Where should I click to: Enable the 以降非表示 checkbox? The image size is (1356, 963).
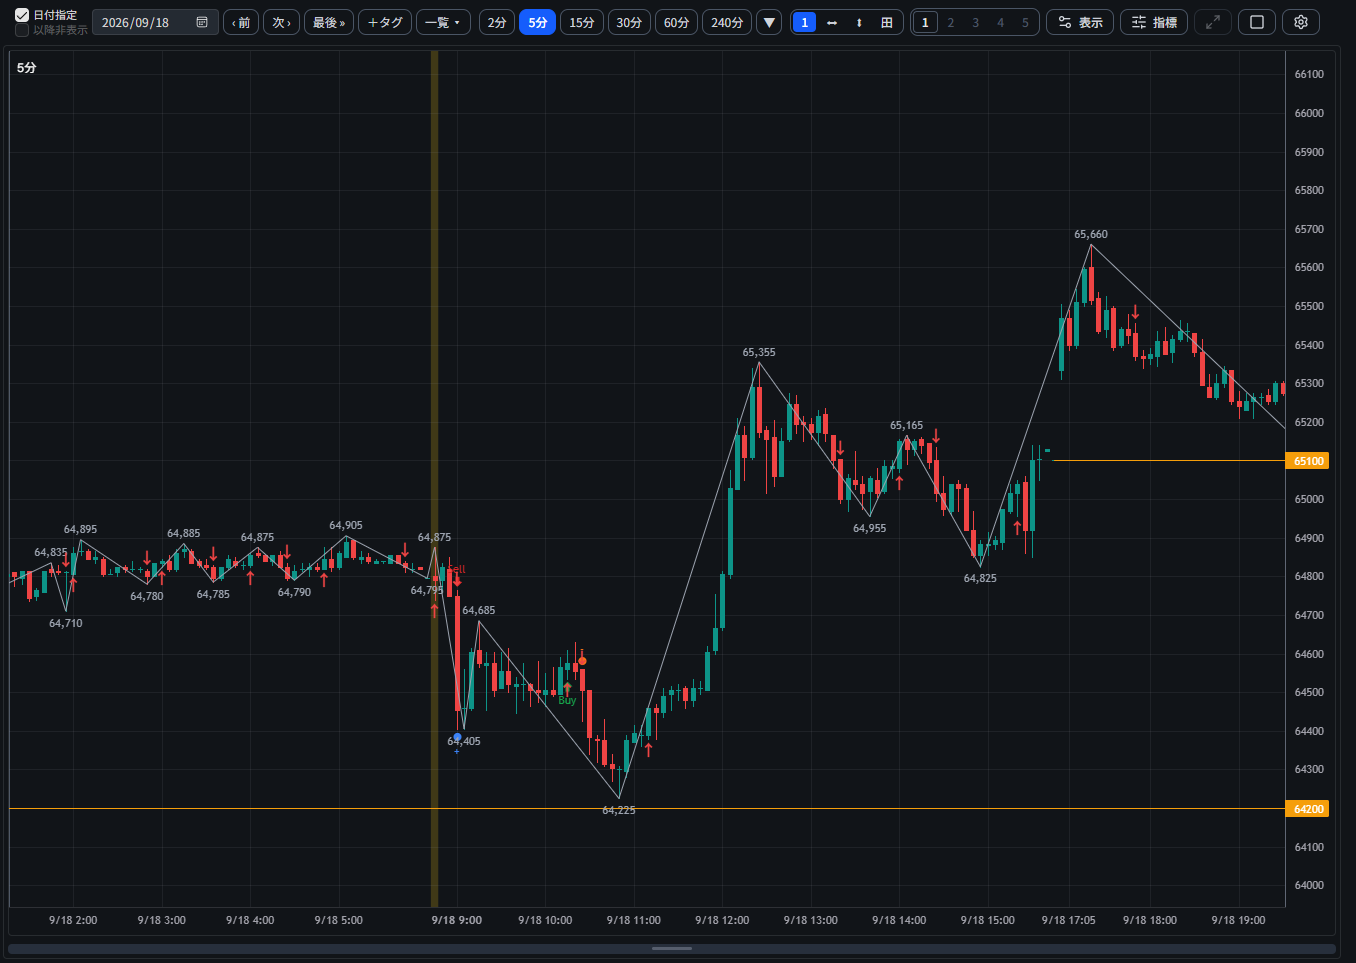(22, 30)
